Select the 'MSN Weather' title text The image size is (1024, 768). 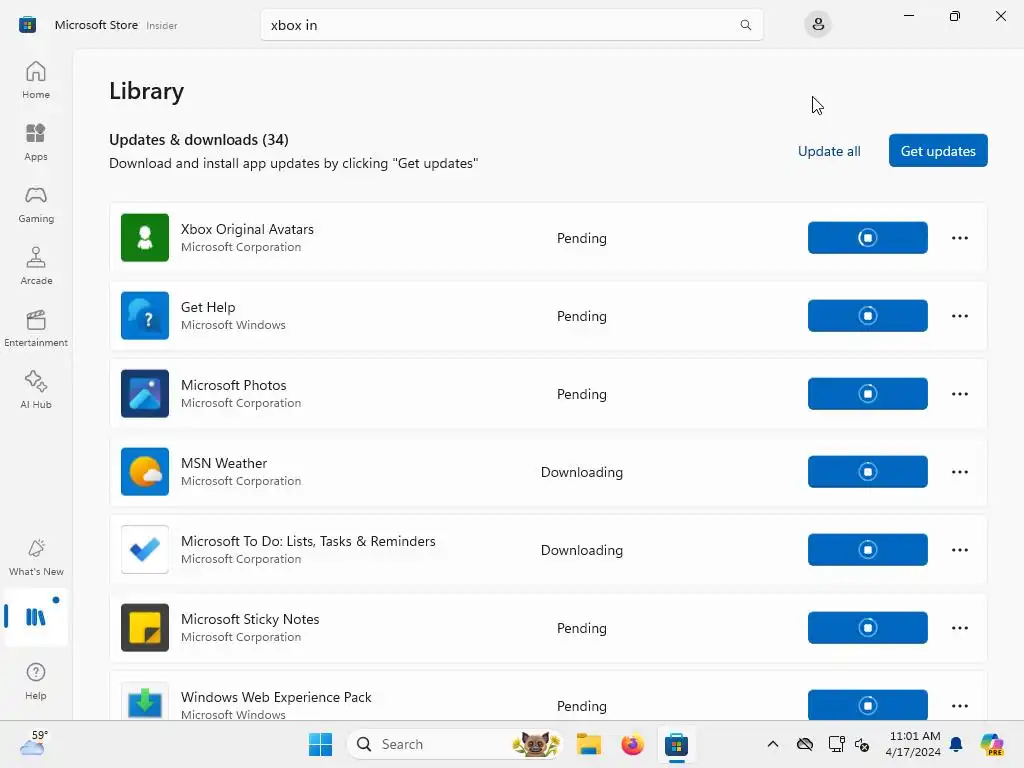click(224, 463)
